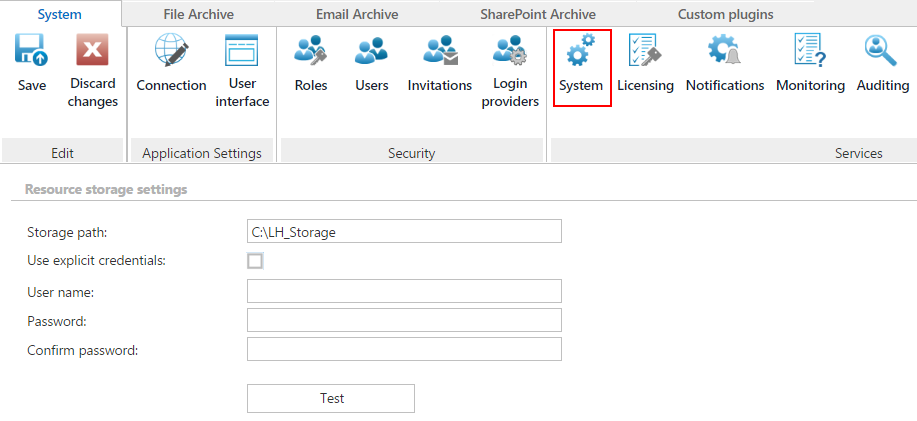
Task: Open the Auditing page
Action: coord(882,51)
